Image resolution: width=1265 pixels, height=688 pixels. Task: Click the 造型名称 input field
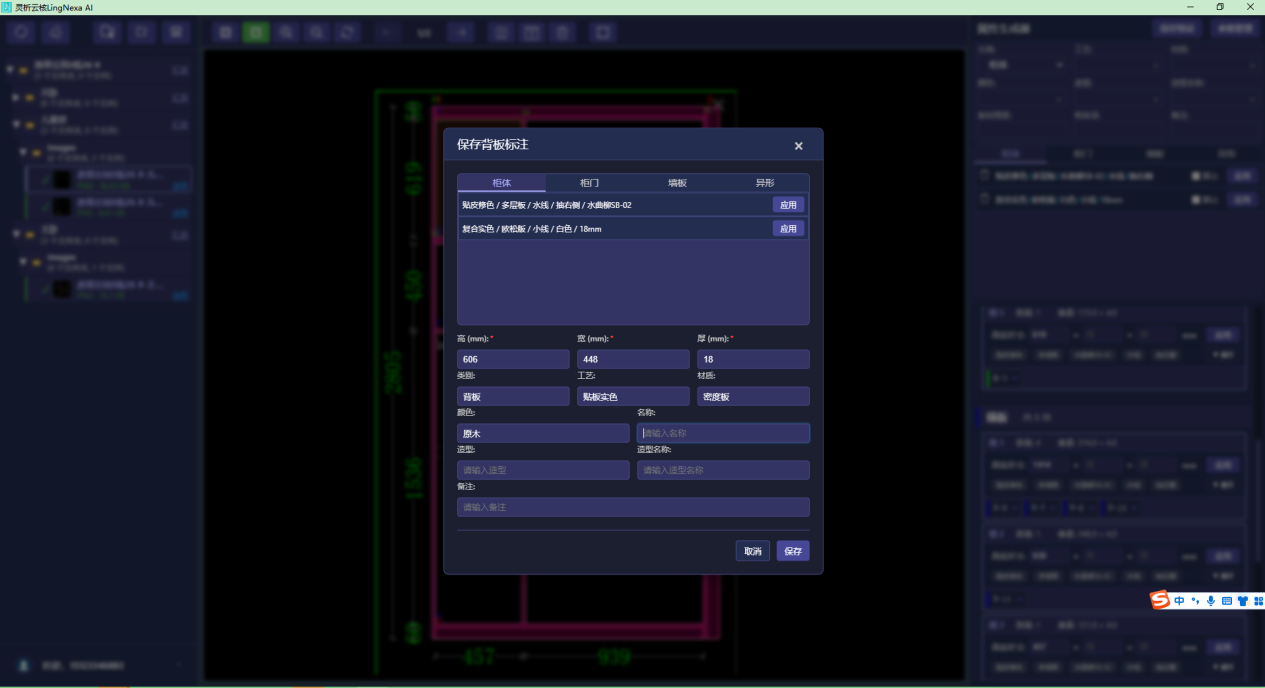(723, 470)
